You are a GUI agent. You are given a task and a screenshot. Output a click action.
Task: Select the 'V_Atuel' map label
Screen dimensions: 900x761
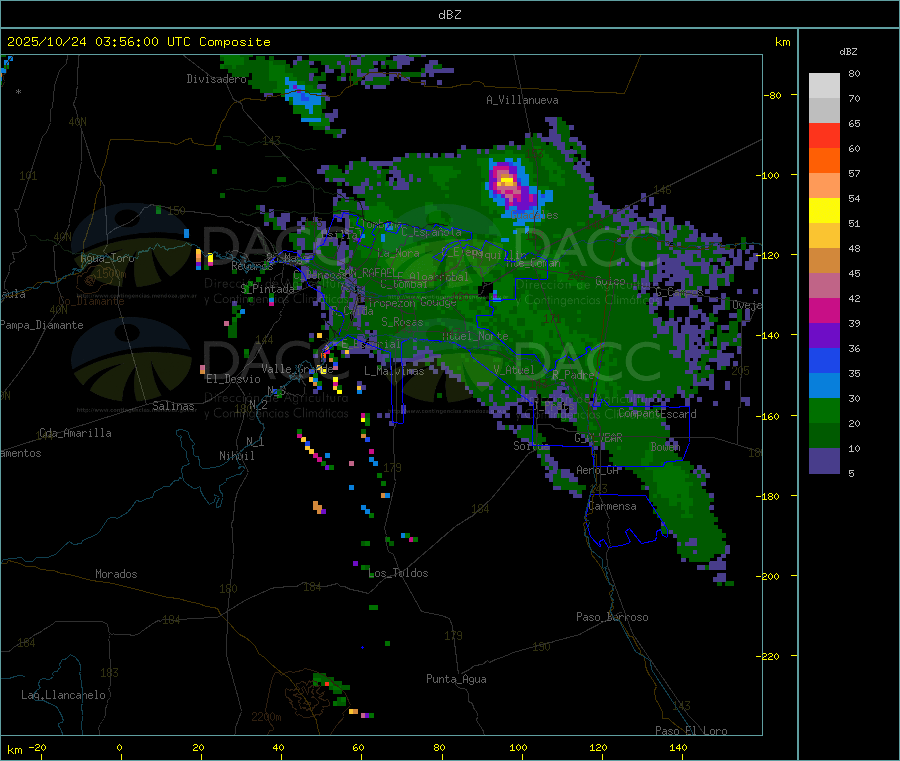pos(514,370)
